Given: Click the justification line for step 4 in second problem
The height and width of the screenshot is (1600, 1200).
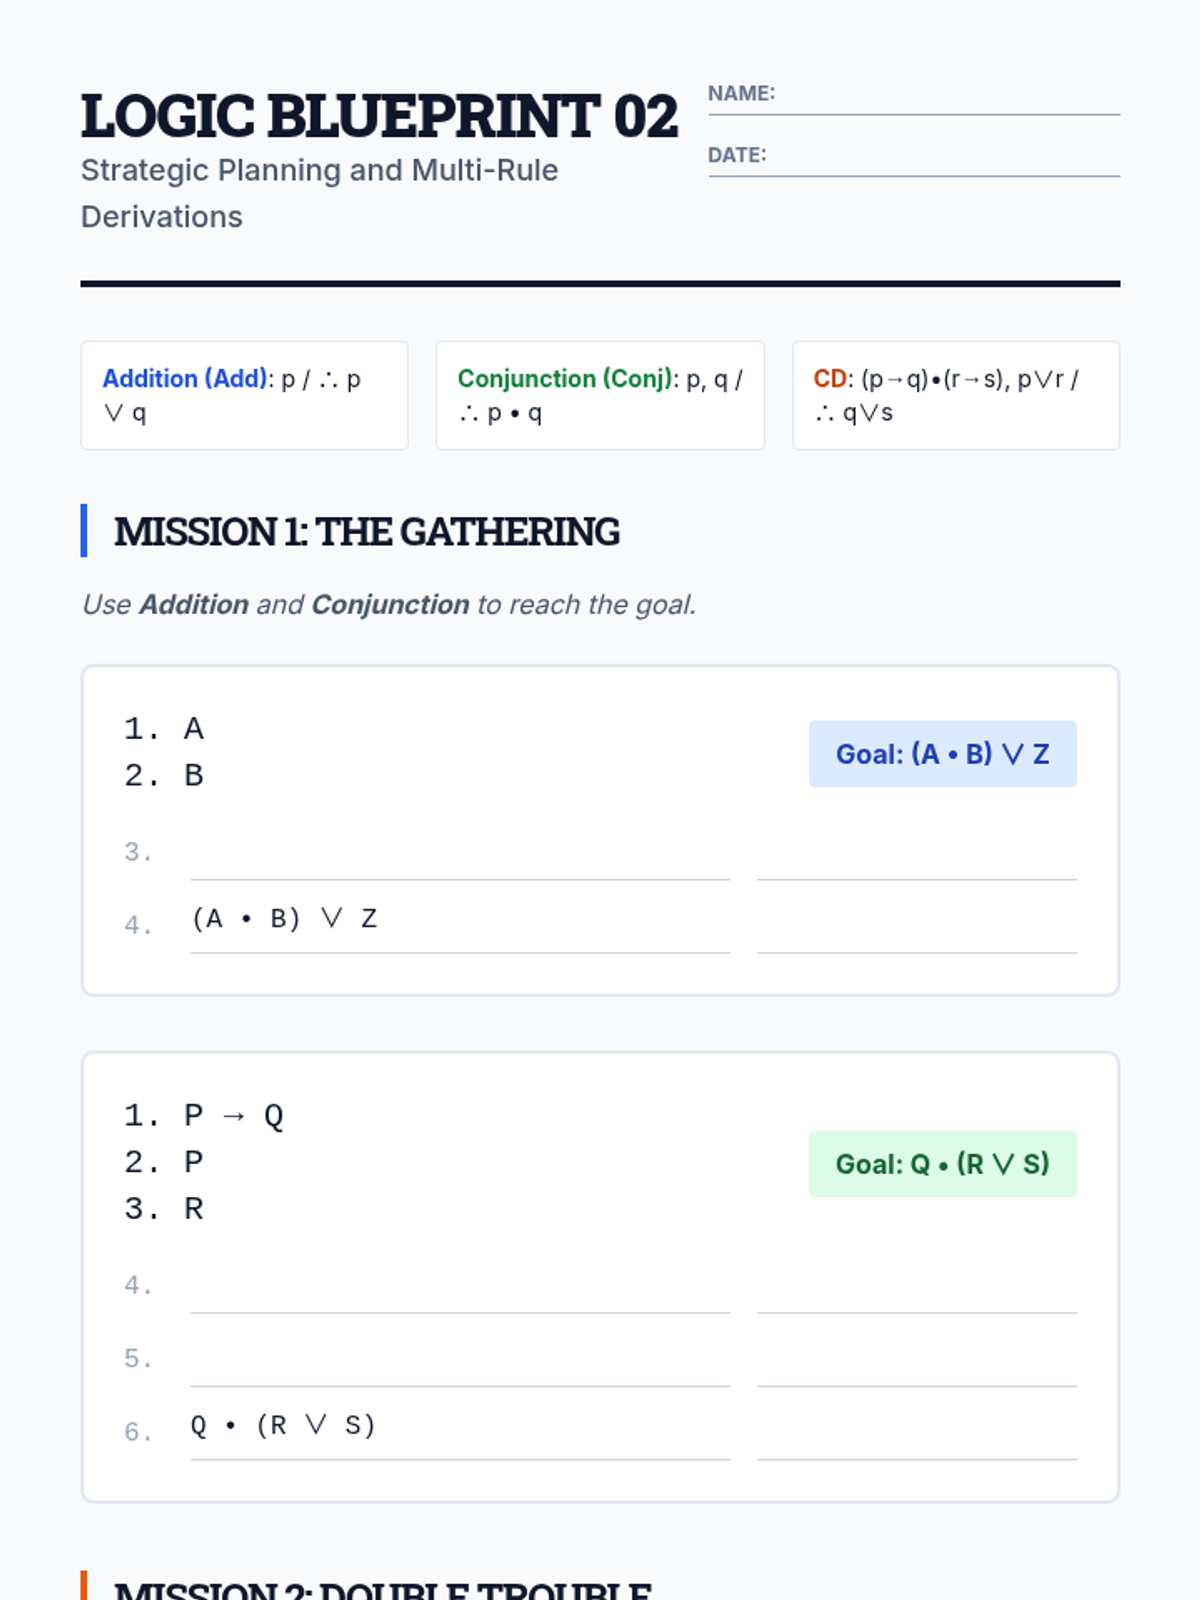Looking at the screenshot, I should point(916,1291).
